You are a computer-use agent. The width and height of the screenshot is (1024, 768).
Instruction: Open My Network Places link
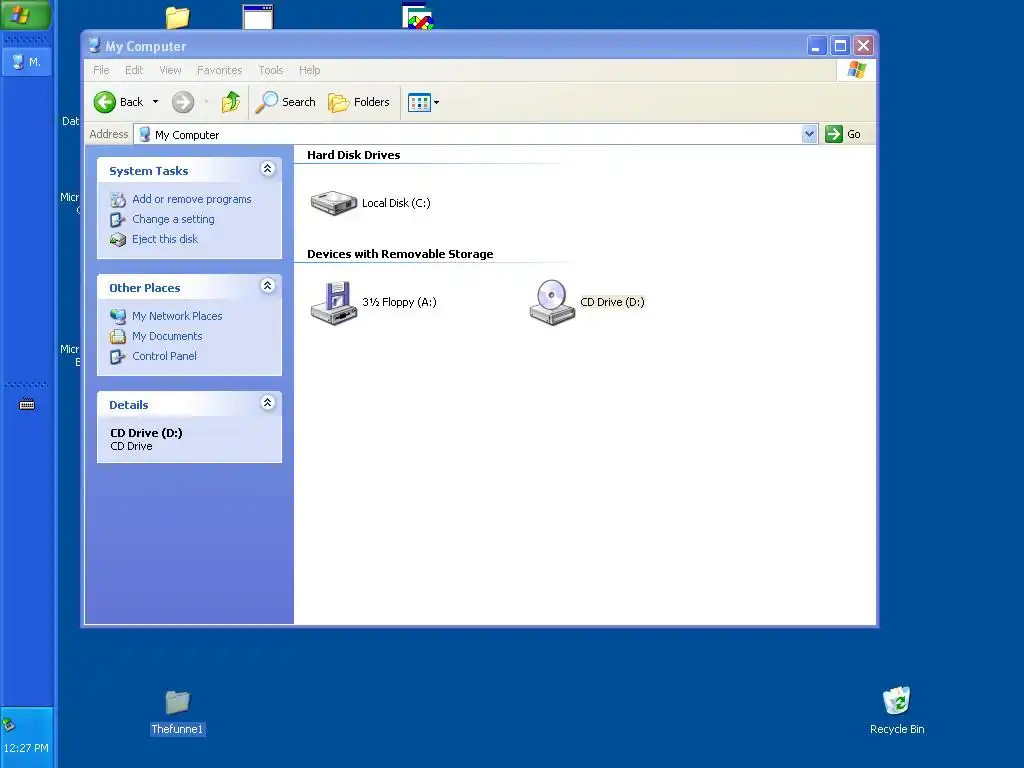click(177, 316)
